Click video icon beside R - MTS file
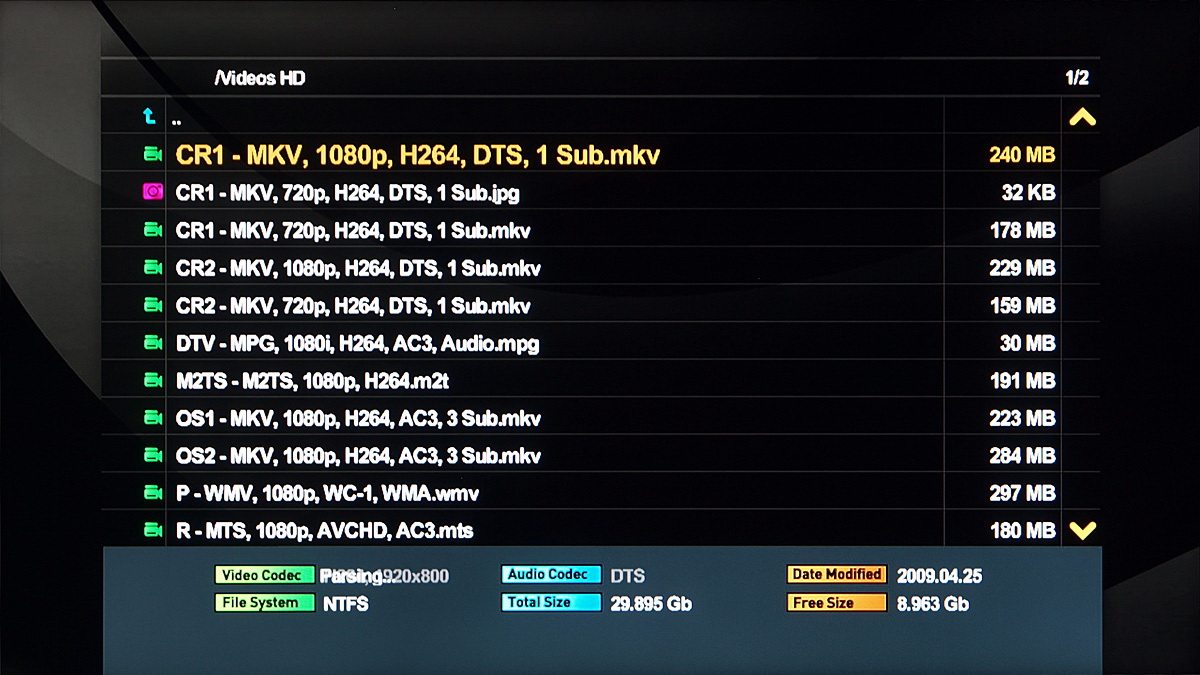This screenshot has width=1200, height=675. 152,530
